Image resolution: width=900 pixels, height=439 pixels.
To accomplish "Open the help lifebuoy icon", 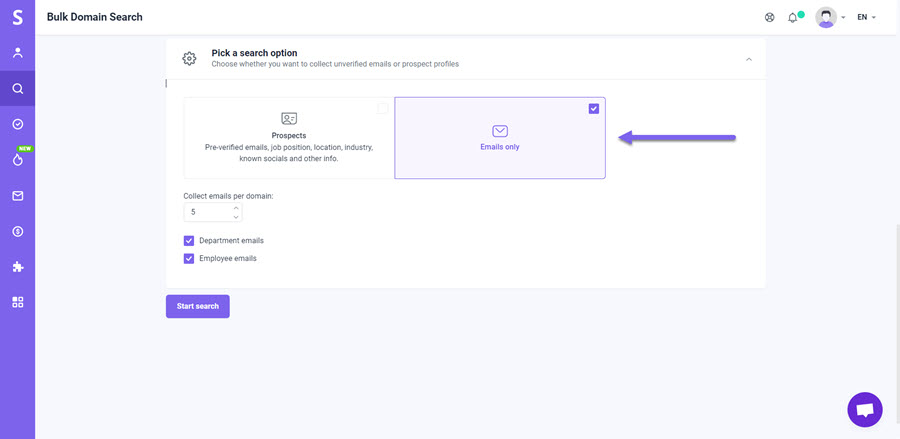I will [770, 17].
